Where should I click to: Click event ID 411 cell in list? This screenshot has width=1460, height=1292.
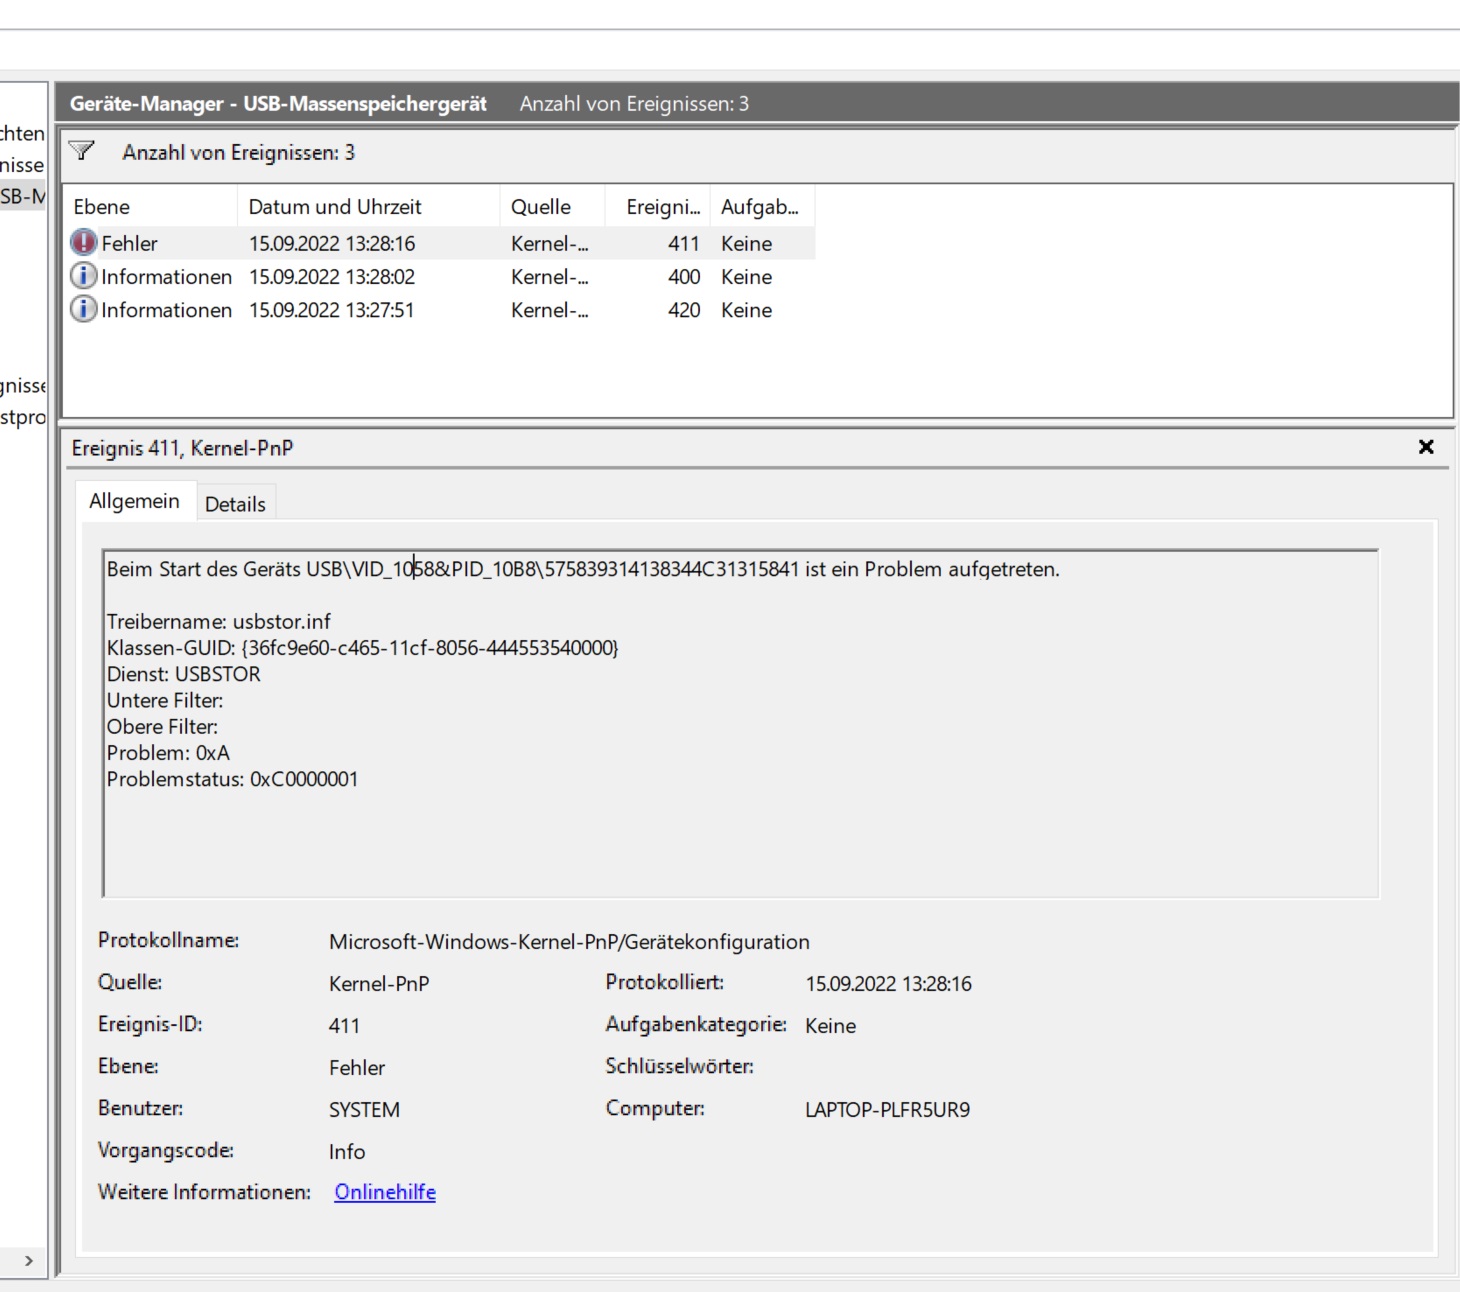[684, 243]
